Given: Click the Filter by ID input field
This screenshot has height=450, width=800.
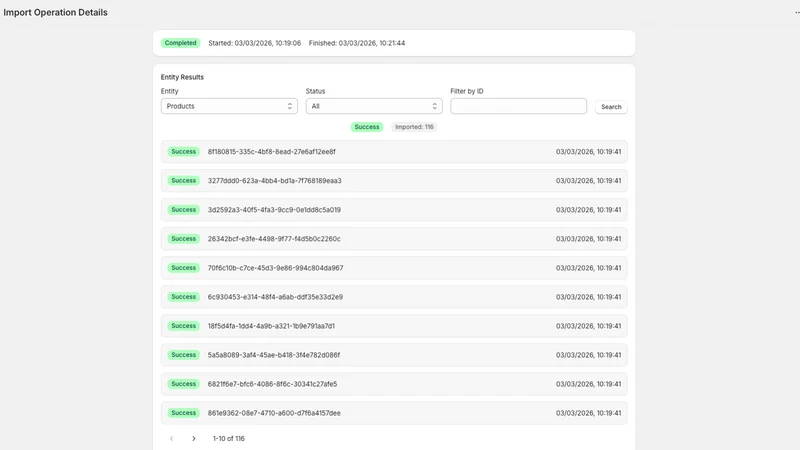Looking at the screenshot, I should pos(518,106).
